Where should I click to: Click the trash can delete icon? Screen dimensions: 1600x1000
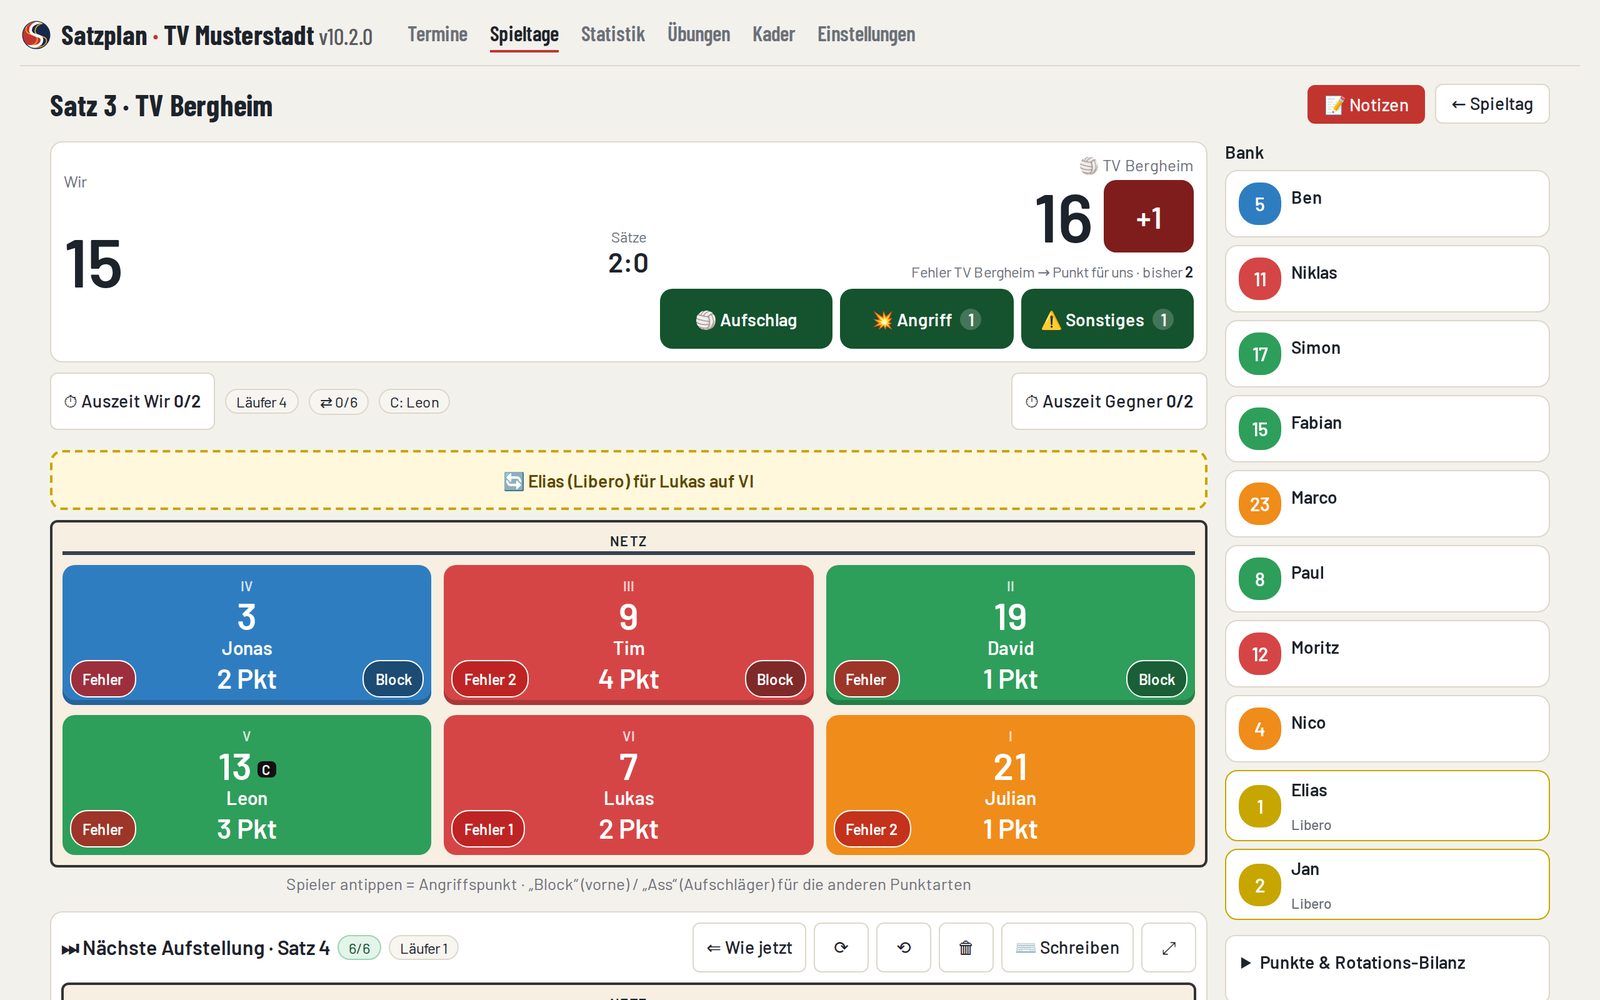coord(966,948)
